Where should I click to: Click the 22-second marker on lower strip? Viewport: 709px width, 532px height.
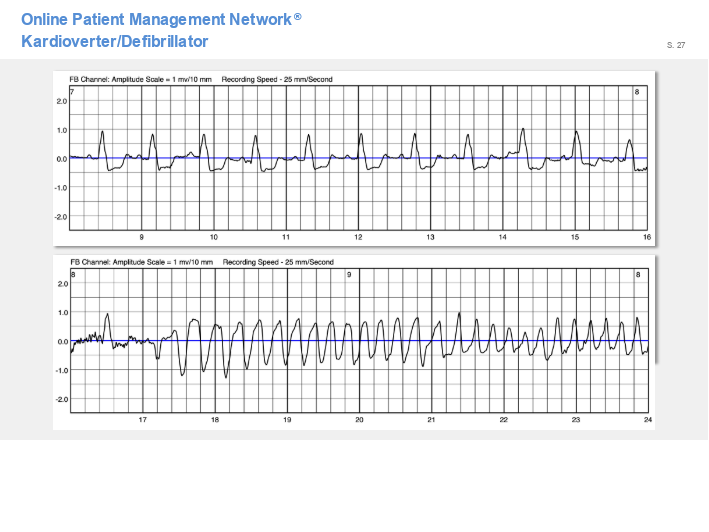pos(503,420)
